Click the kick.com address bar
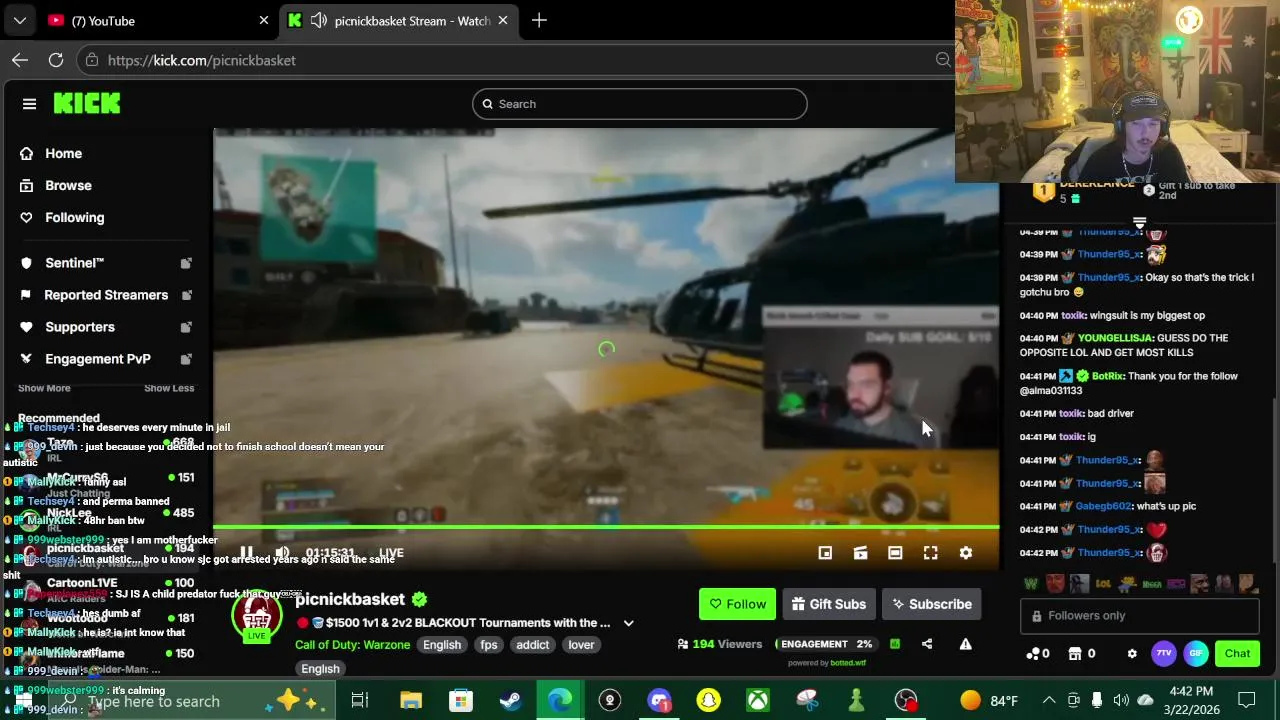 point(515,60)
